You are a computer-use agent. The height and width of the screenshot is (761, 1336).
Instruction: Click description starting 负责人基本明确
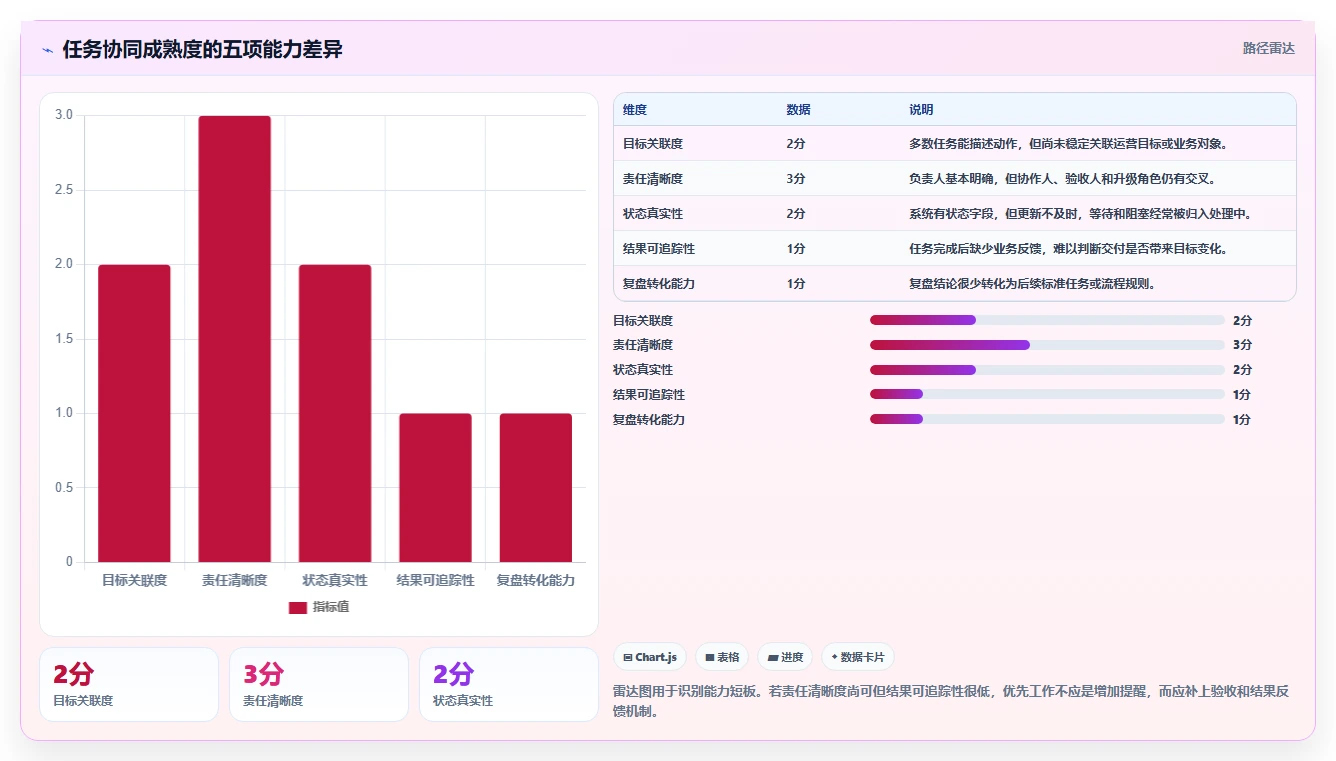coord(1062,179)
